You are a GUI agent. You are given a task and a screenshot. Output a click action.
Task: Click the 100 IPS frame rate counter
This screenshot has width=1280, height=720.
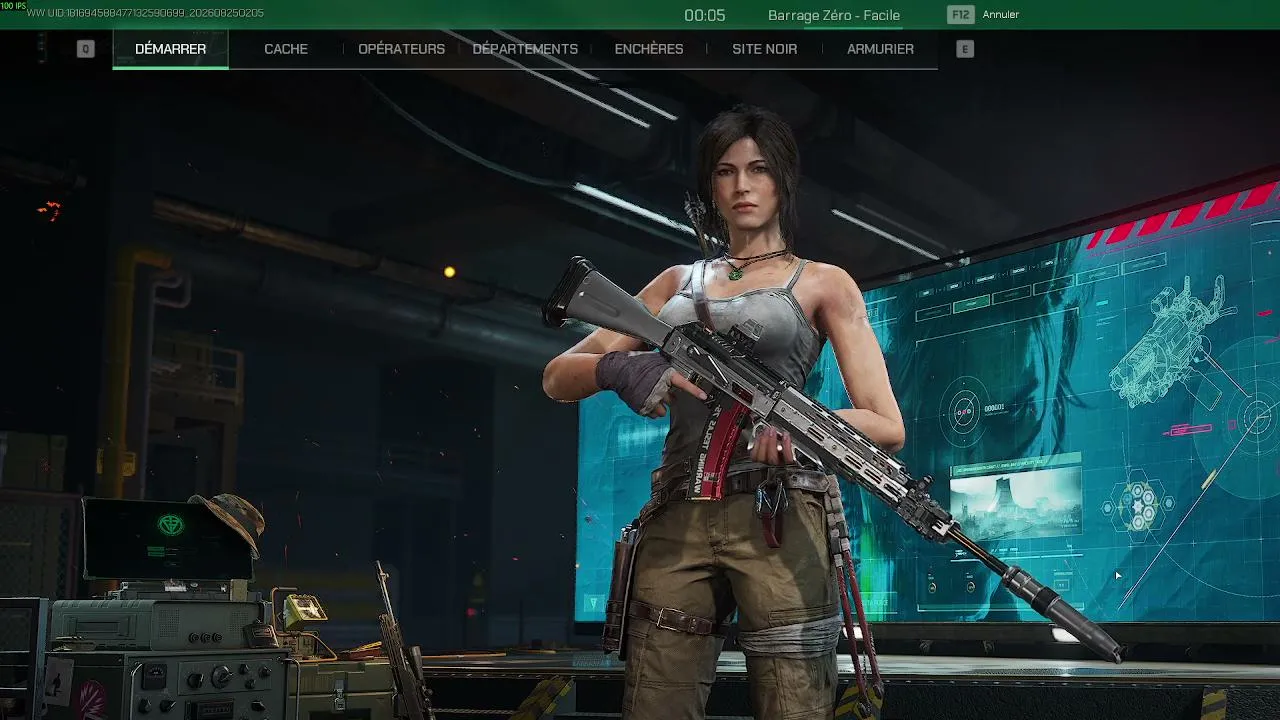(13, 5)
